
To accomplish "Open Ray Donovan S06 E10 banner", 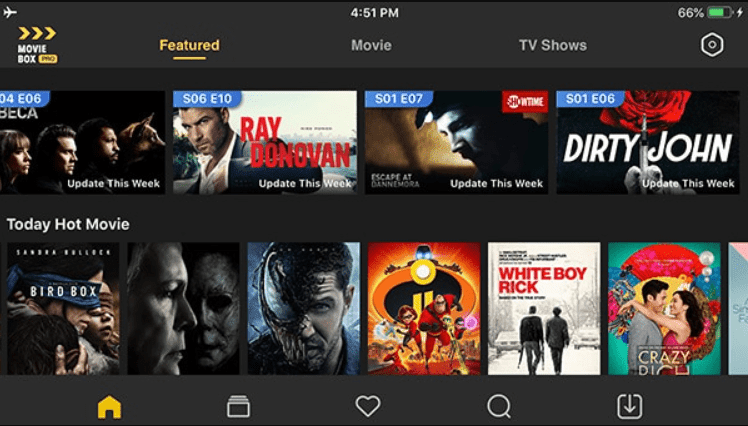I will pyautogui.click(x=265, y=142).
